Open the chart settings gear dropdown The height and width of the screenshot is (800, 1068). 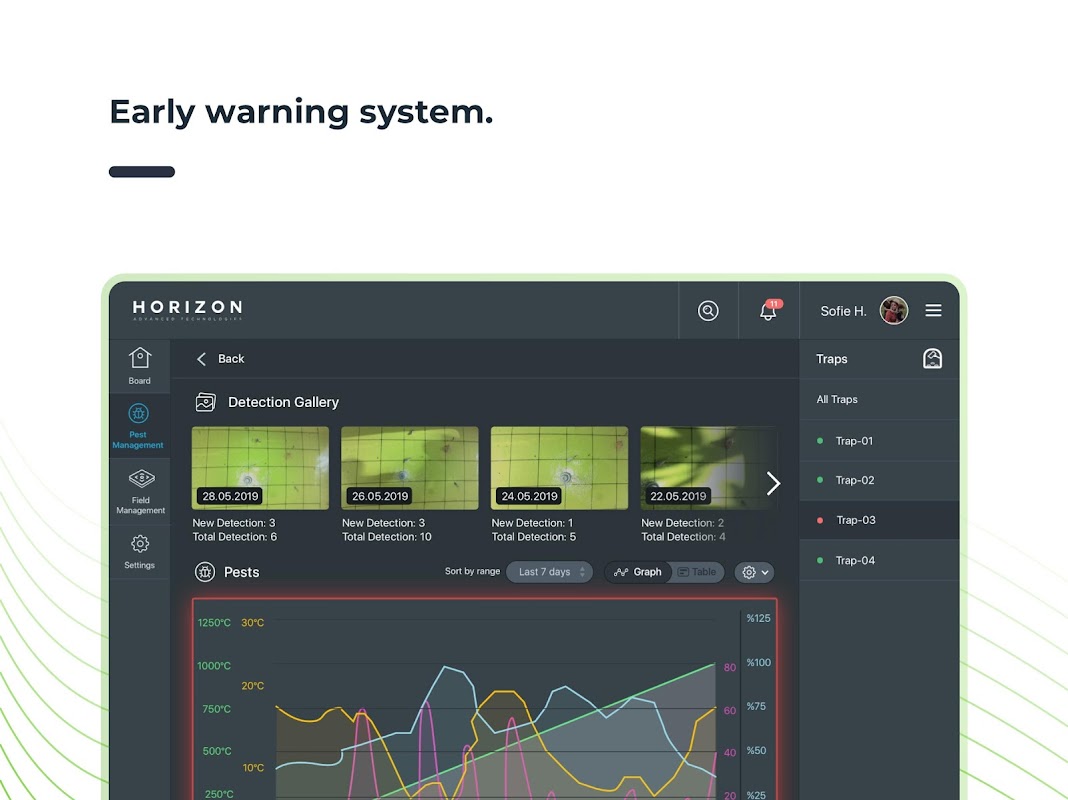pyautogui.click(x=755, y=572)
